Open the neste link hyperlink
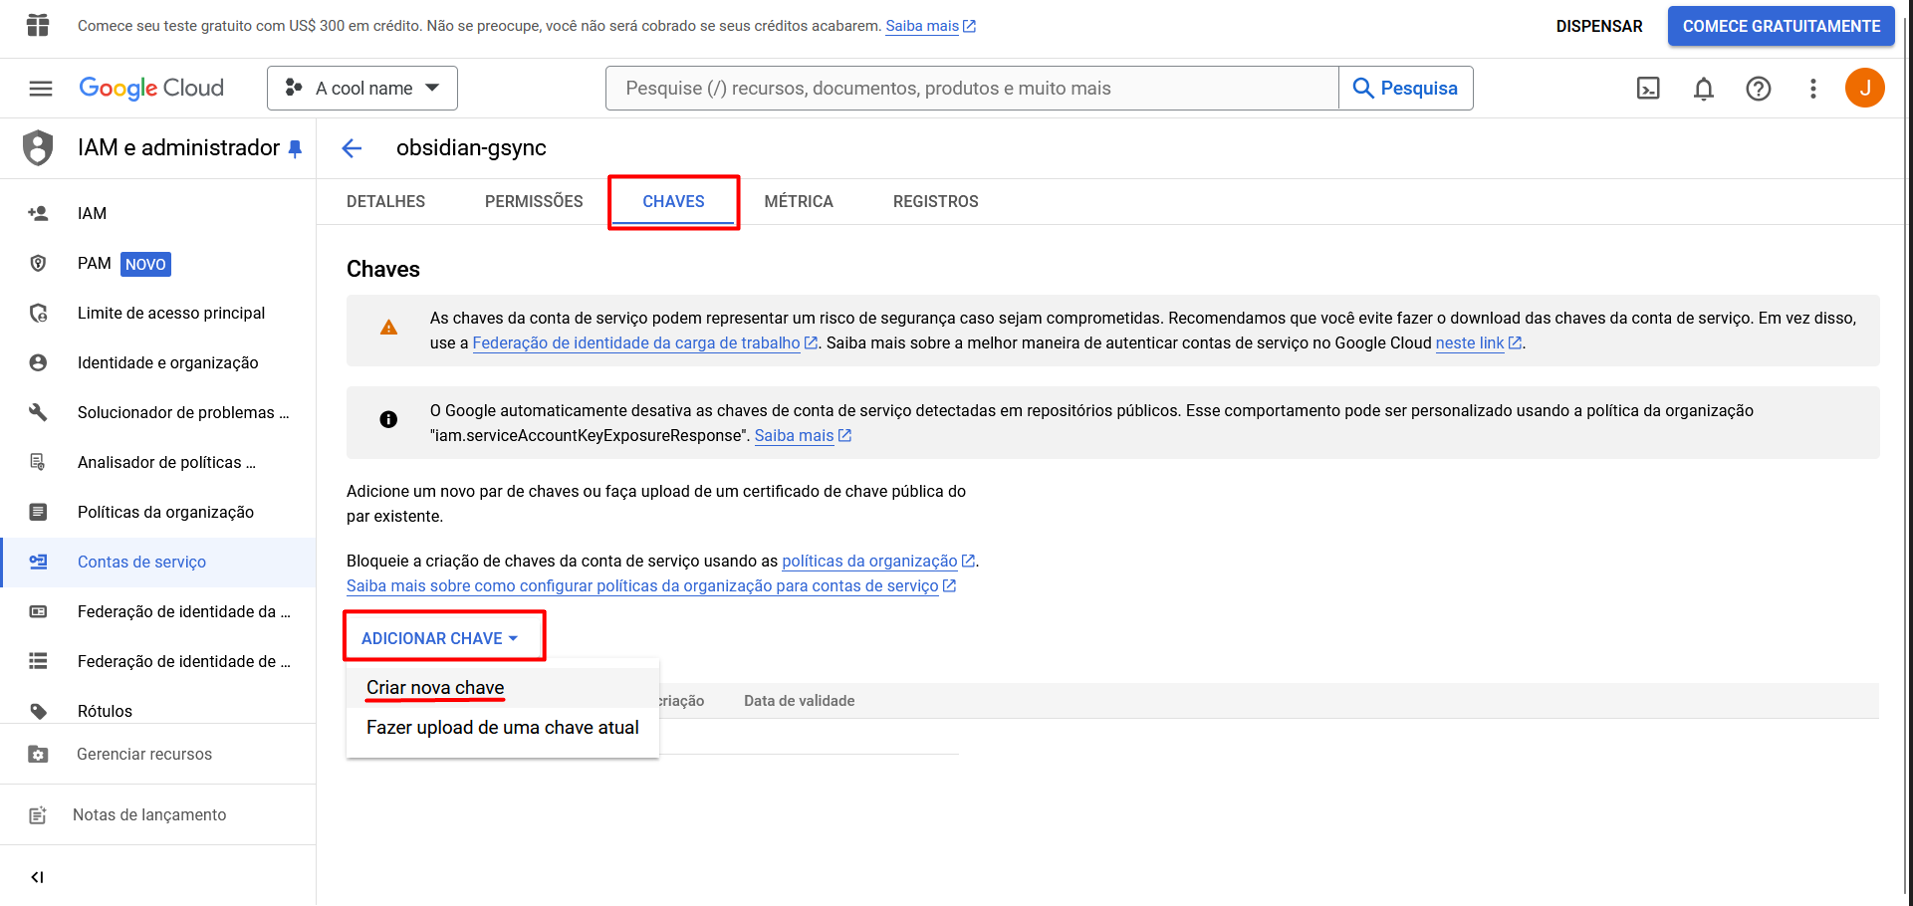This screenshot has height=906, width=1913. [1478, 343]
